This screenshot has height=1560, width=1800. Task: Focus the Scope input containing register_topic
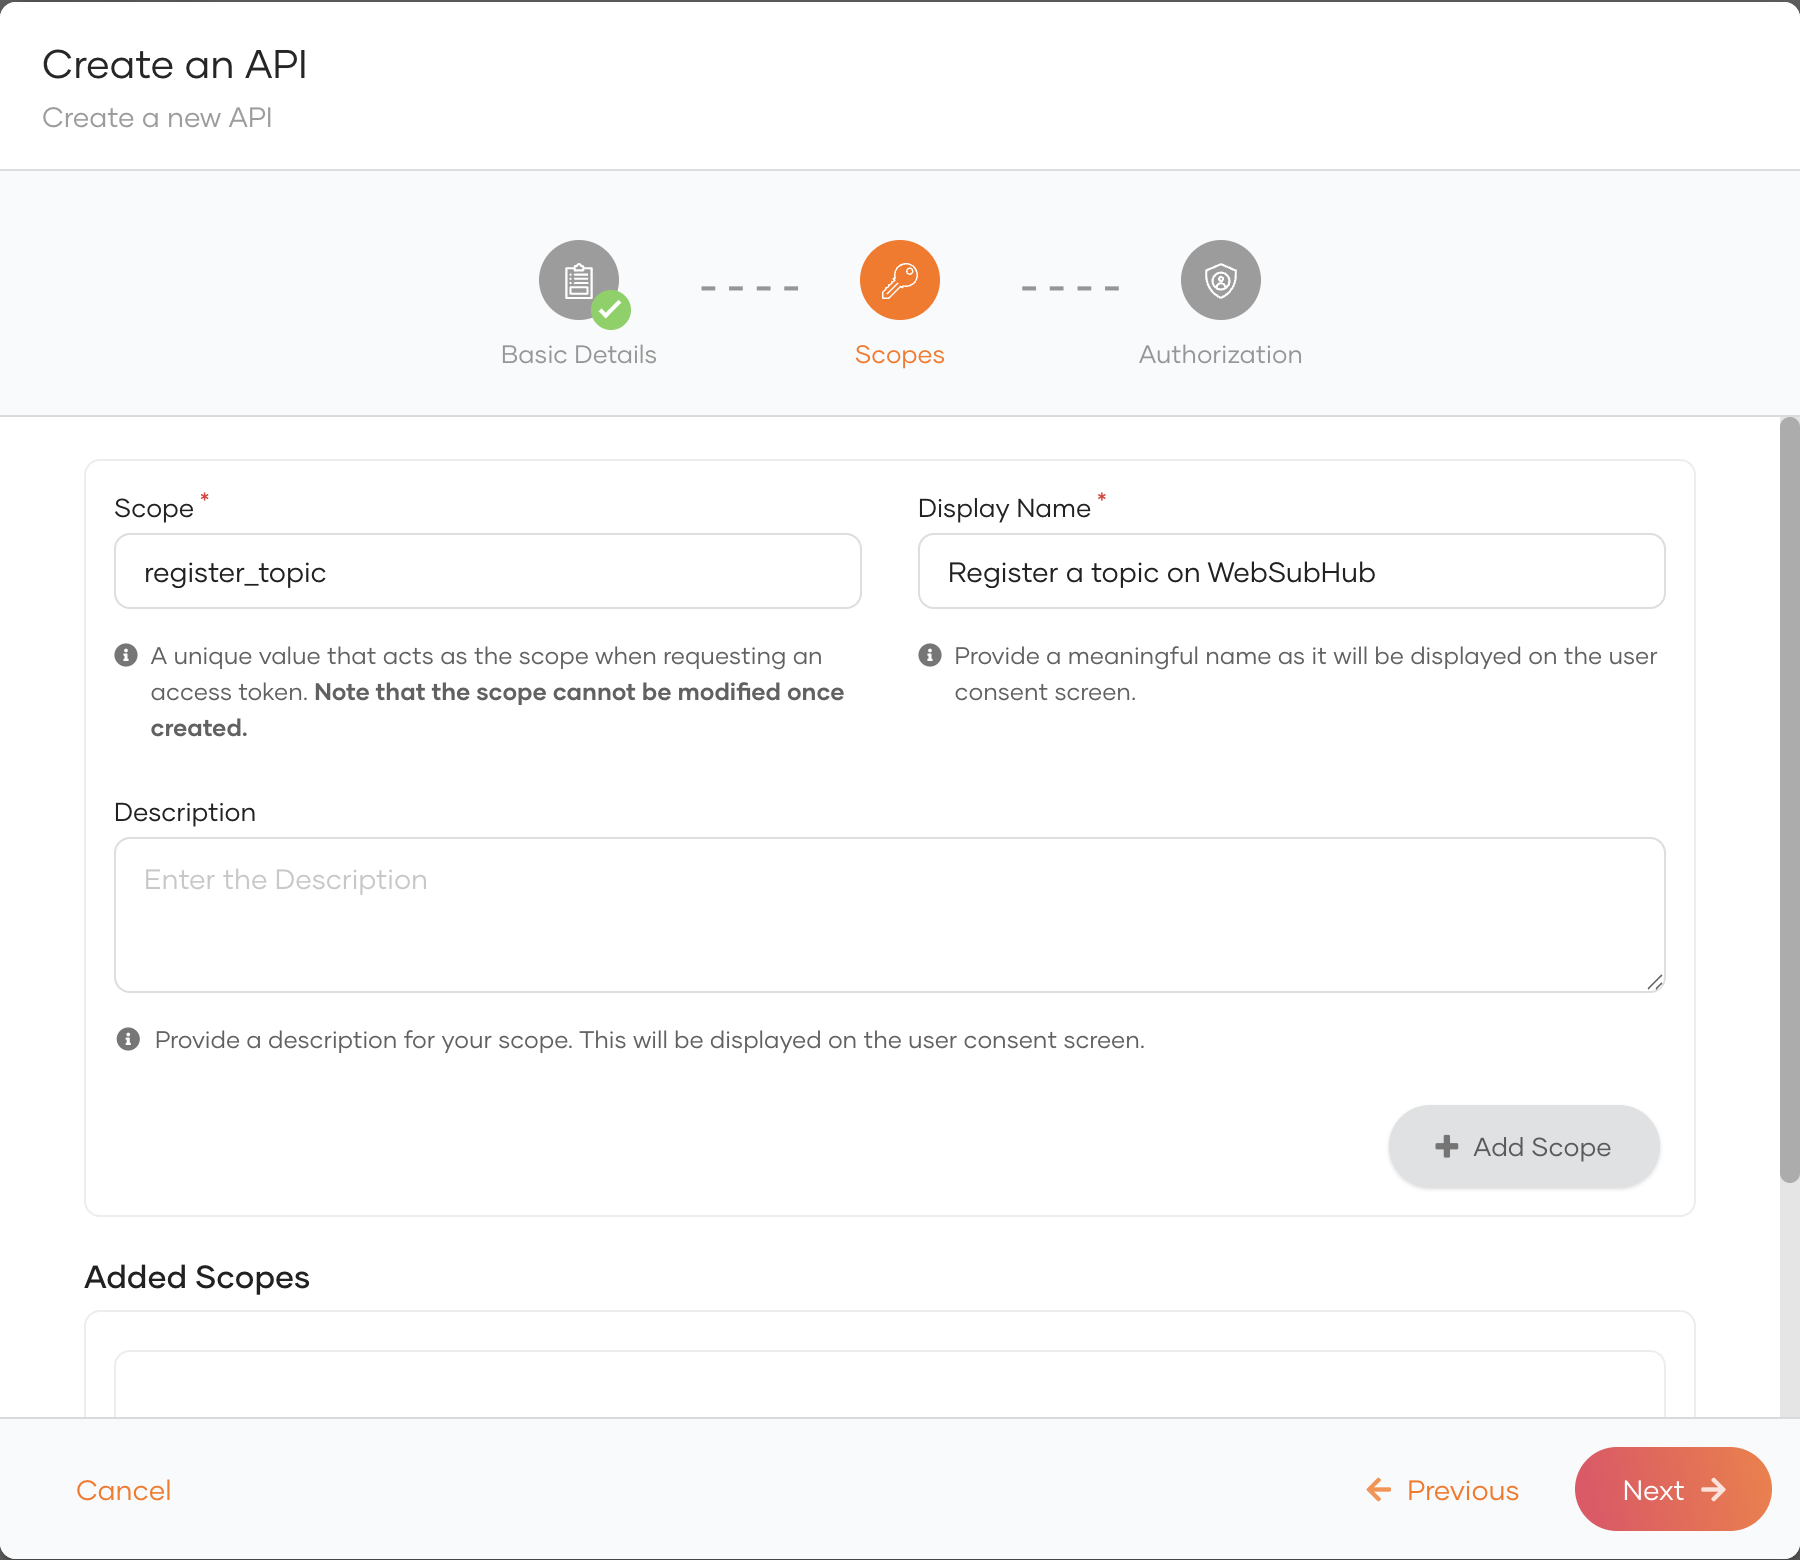[x=488, y=572]
